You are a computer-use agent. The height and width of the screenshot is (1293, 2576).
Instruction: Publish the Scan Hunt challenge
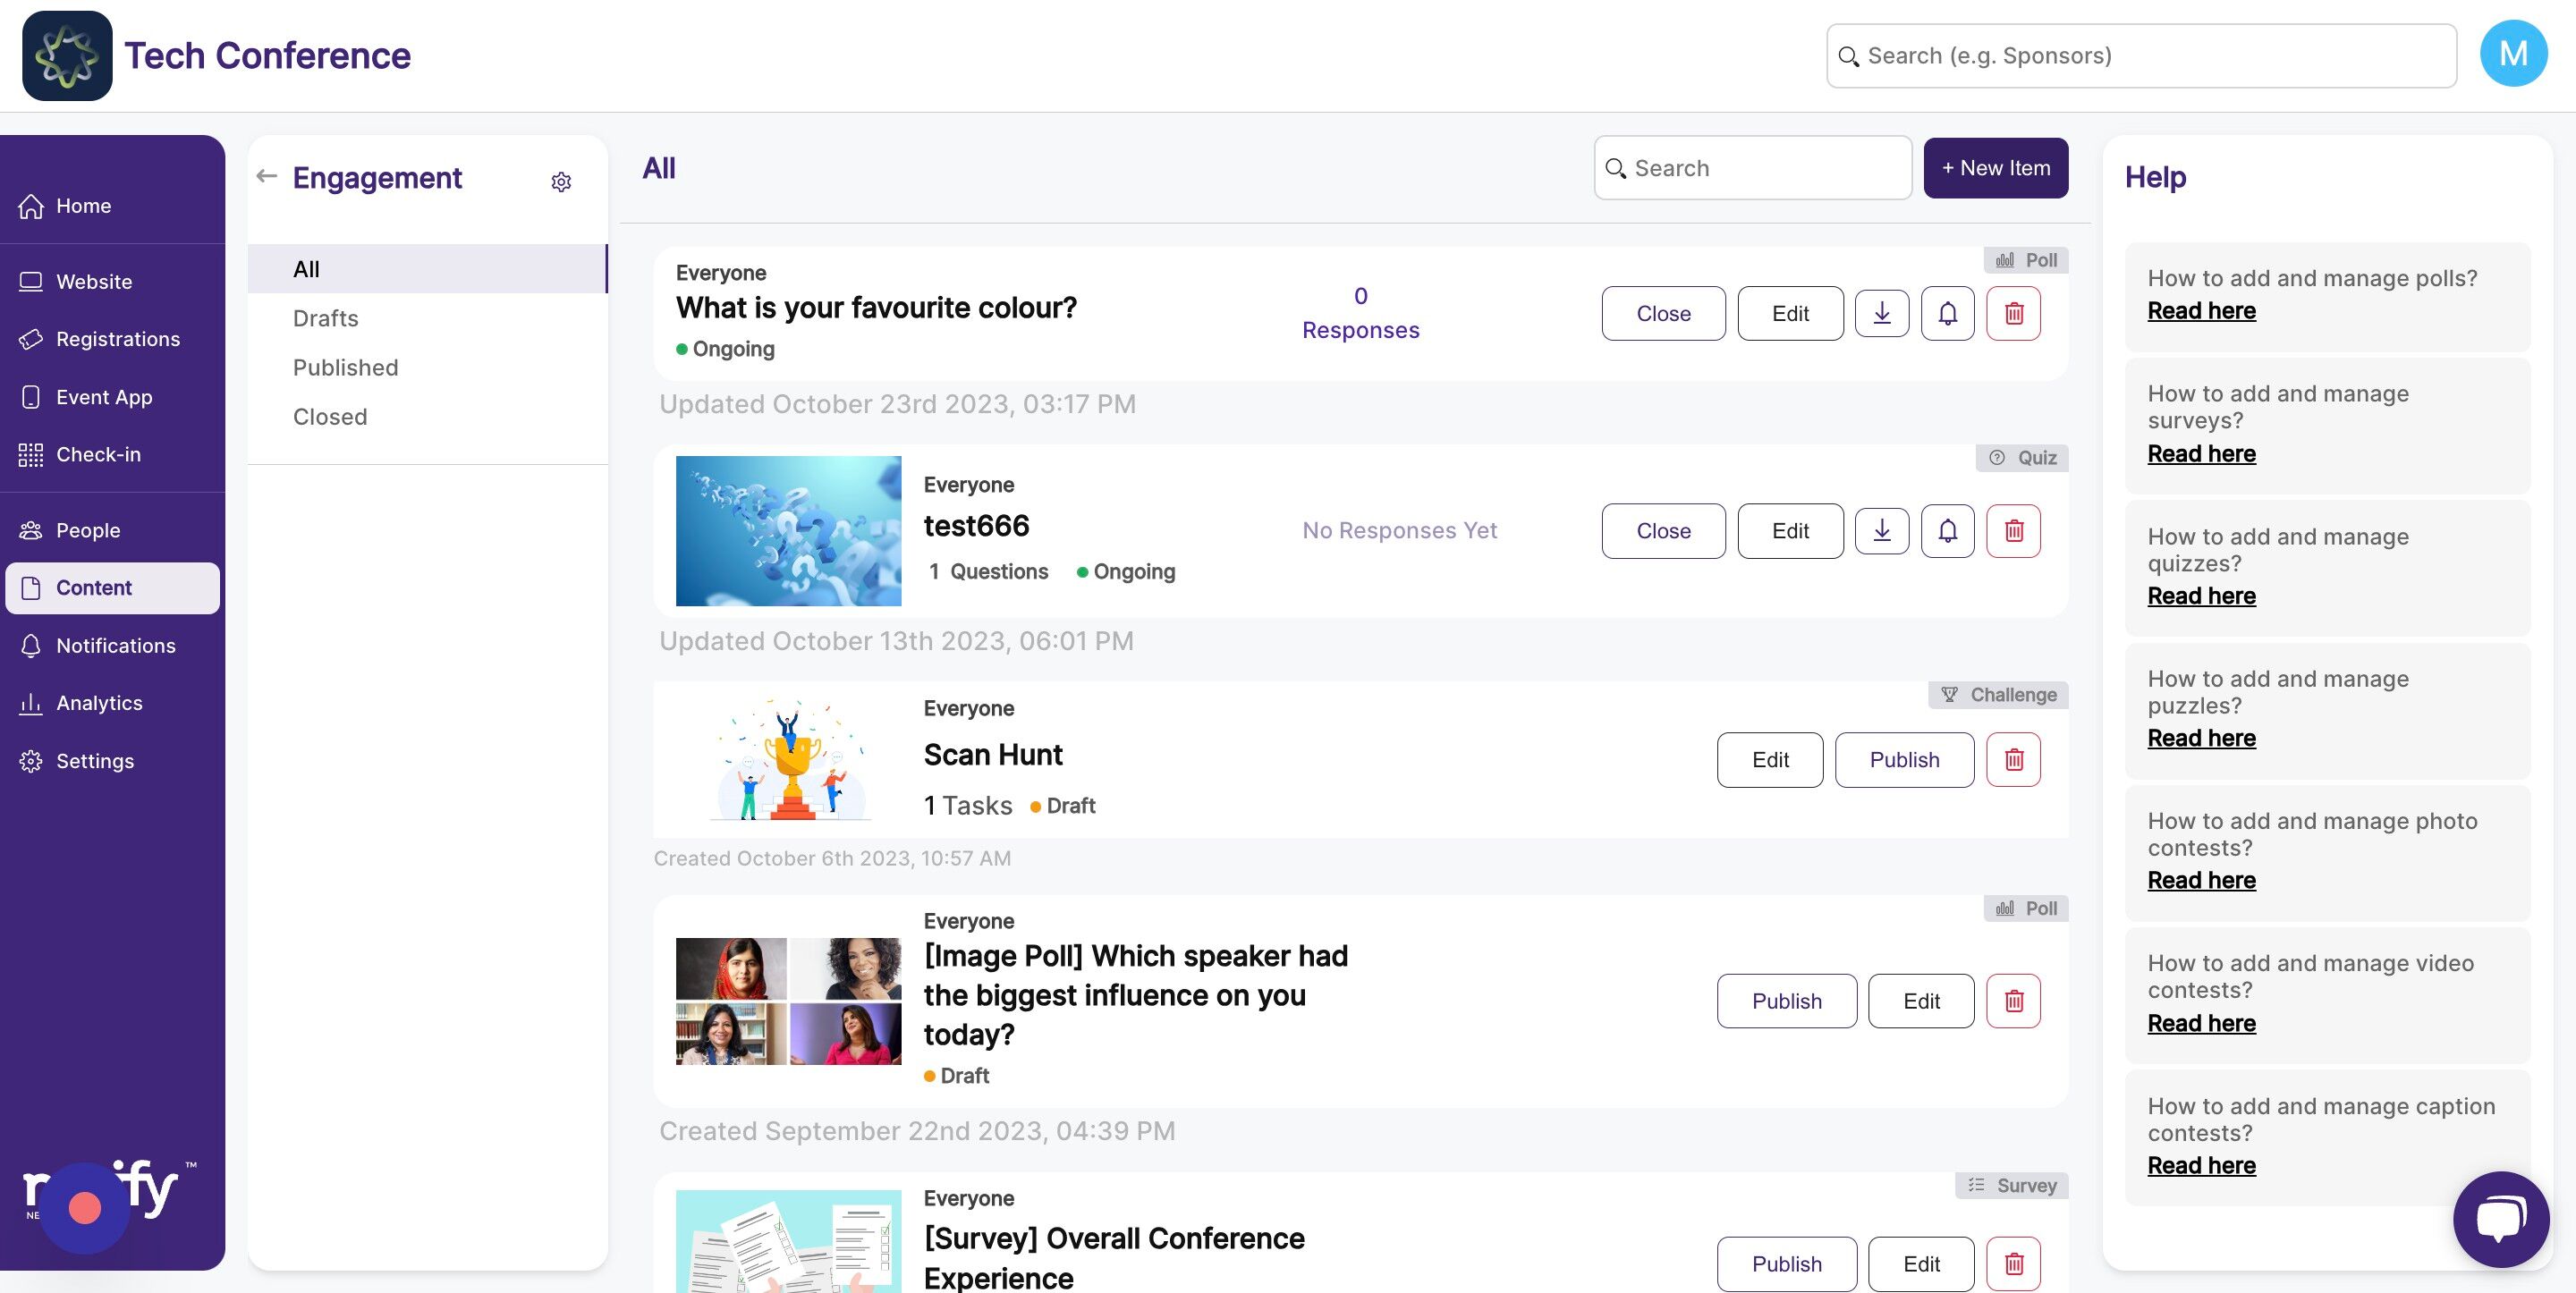point(1904,759)
